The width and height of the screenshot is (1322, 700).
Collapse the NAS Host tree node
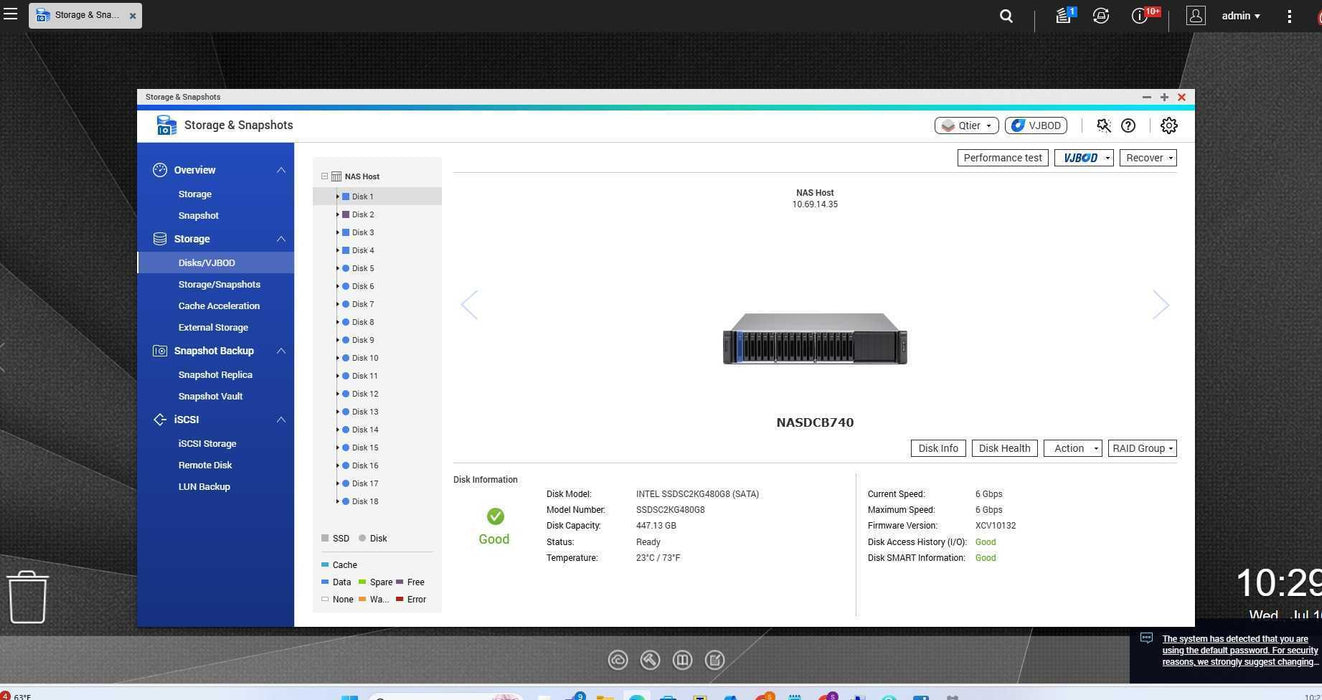pos(324,177)
